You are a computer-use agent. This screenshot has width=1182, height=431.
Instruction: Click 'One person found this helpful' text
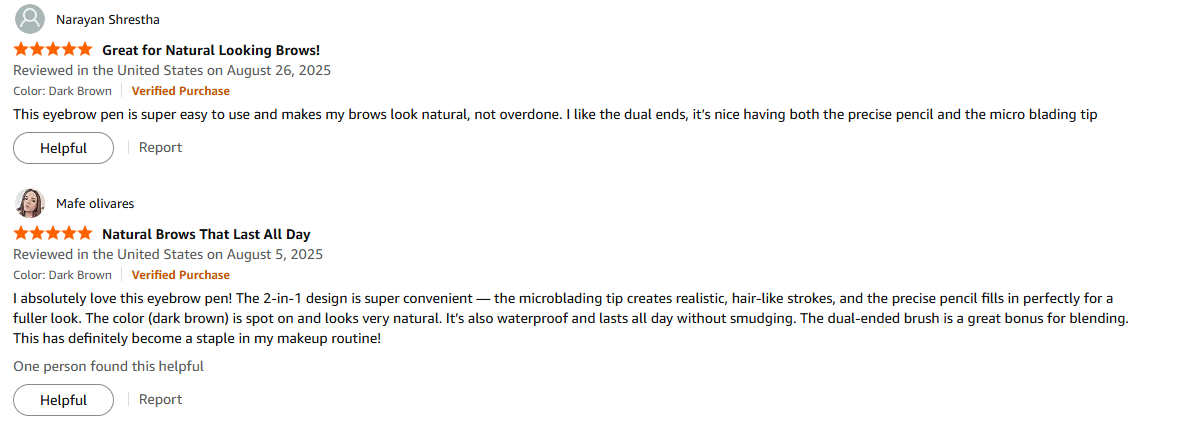(108, 366)
